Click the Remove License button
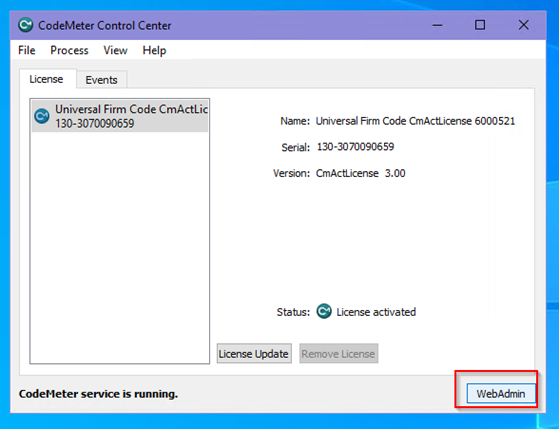This screenshot has width=559, height=429. 338,353
